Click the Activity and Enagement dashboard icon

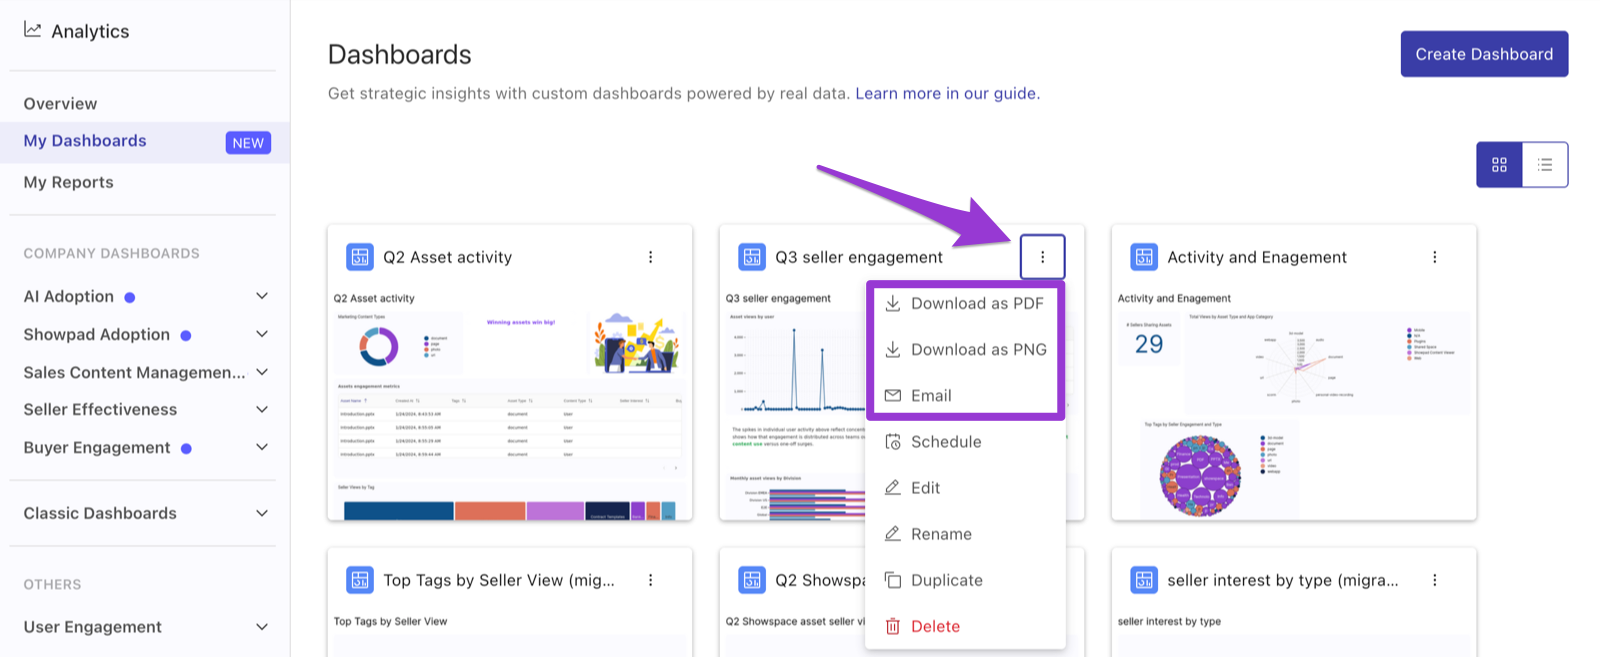(x=1144, y=257)
